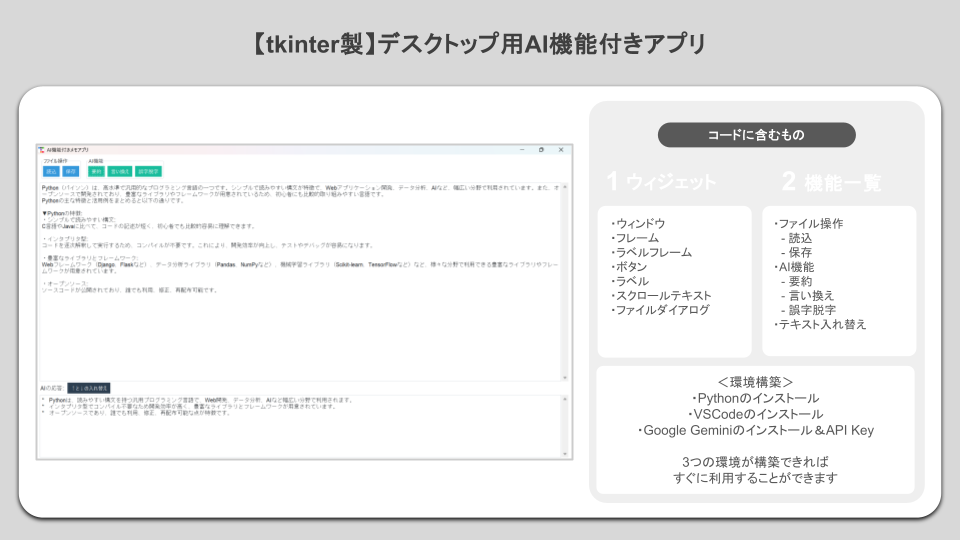
Task: Click the 読込 (load) file button
Action: coord(51,171)
